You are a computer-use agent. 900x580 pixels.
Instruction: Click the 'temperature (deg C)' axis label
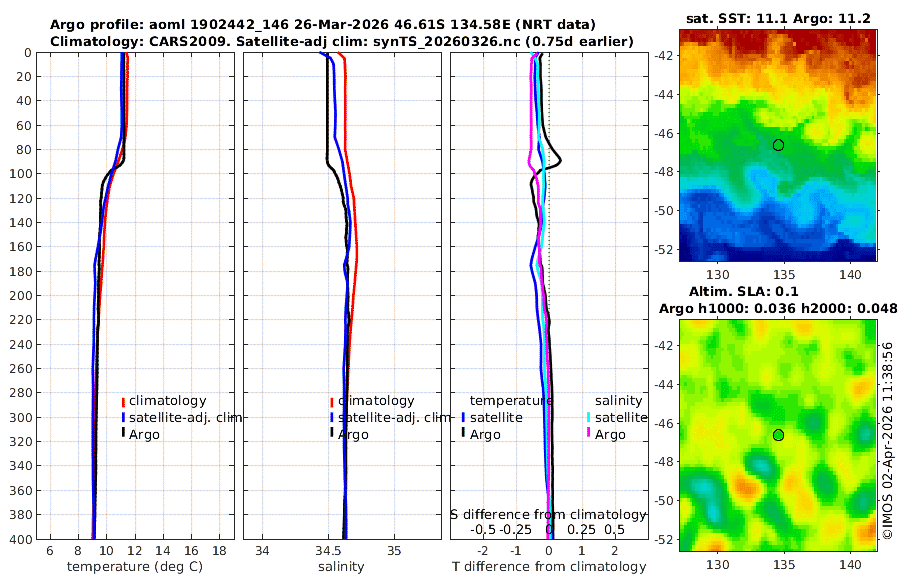[135, 567]
